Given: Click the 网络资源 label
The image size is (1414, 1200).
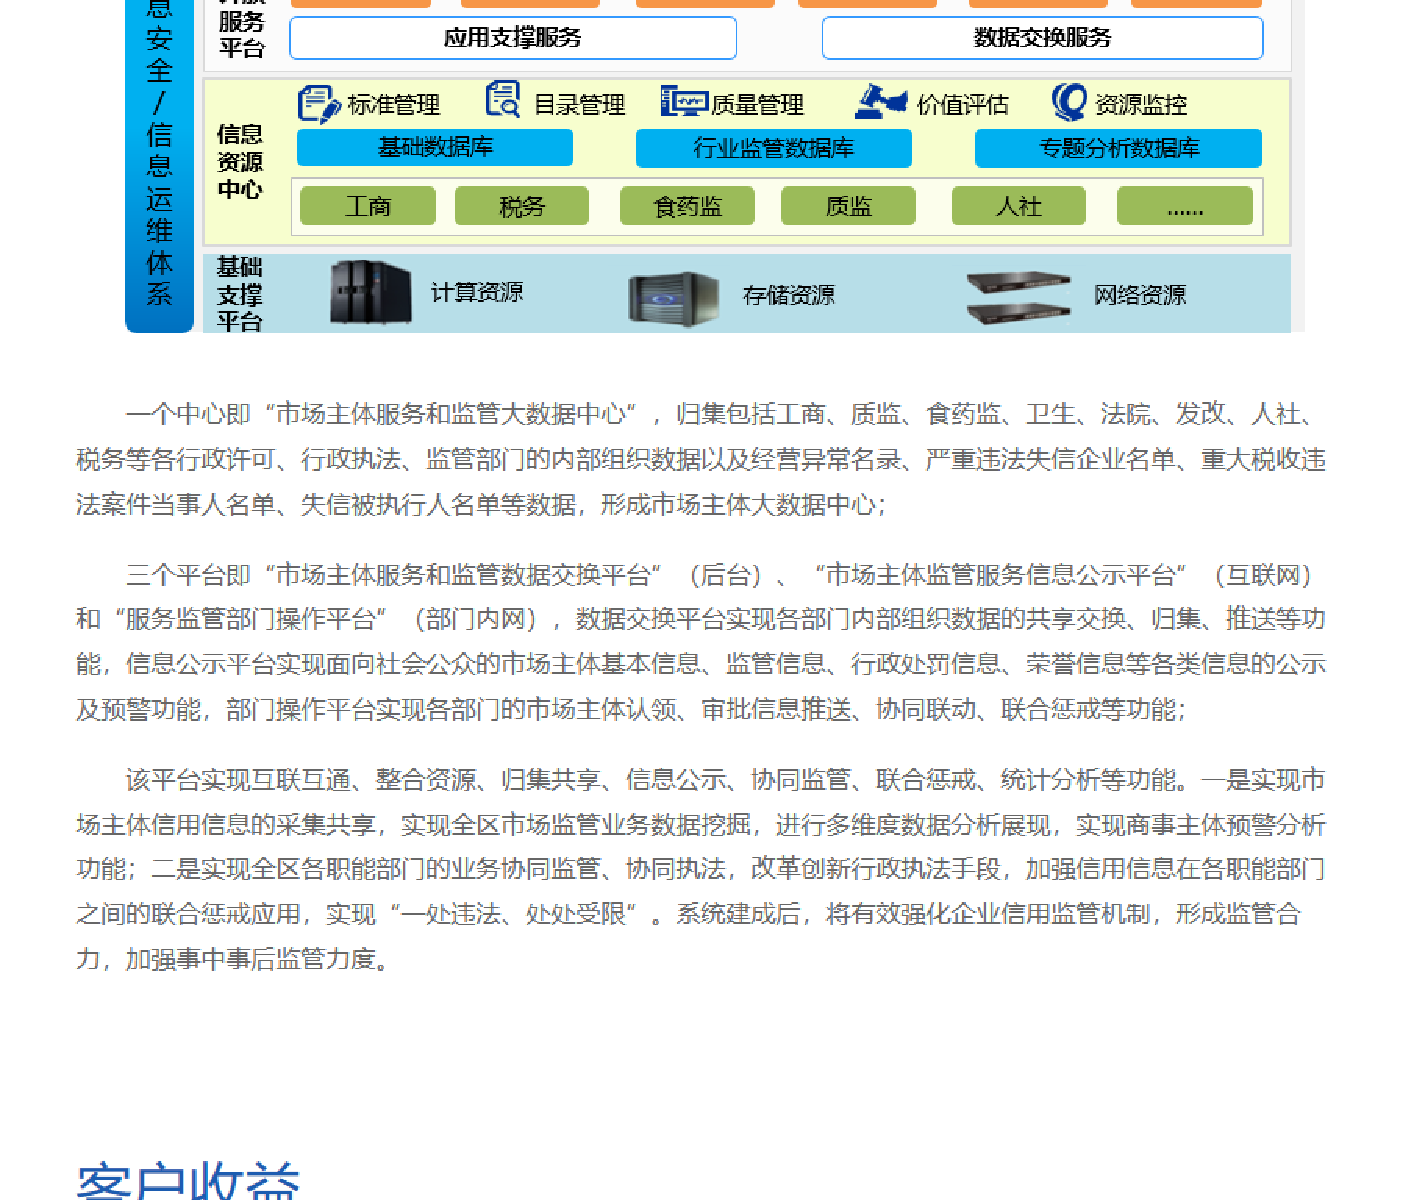Looking at the screenshot, I should tap(1140, 295).
